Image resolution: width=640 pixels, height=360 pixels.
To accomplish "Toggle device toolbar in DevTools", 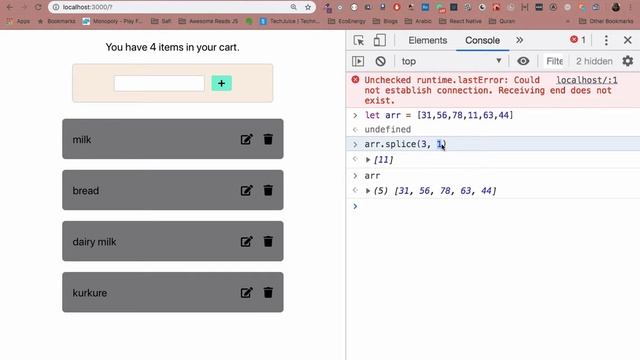I will [x=380, y=40].
